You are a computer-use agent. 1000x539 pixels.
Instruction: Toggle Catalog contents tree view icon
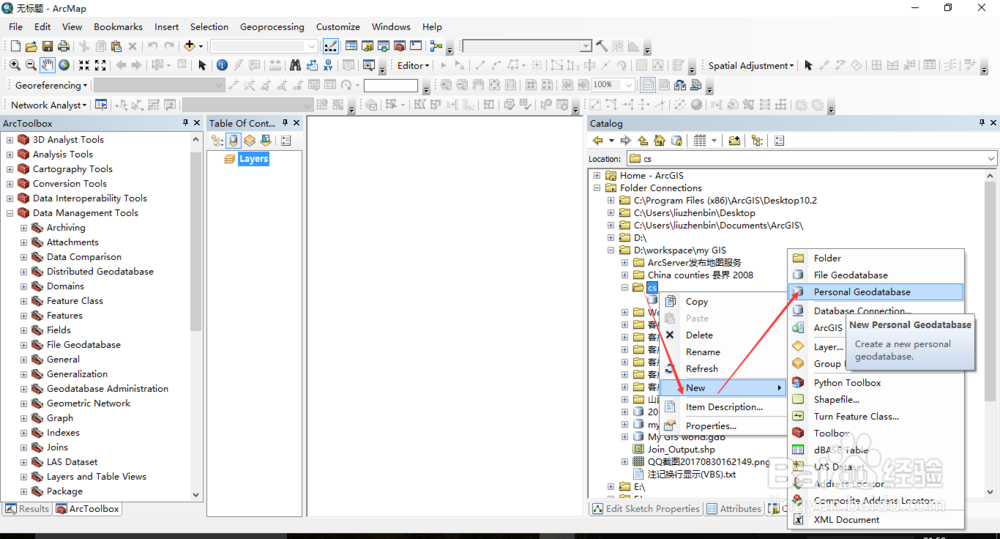pyautogui.click(x=757, y=140)
